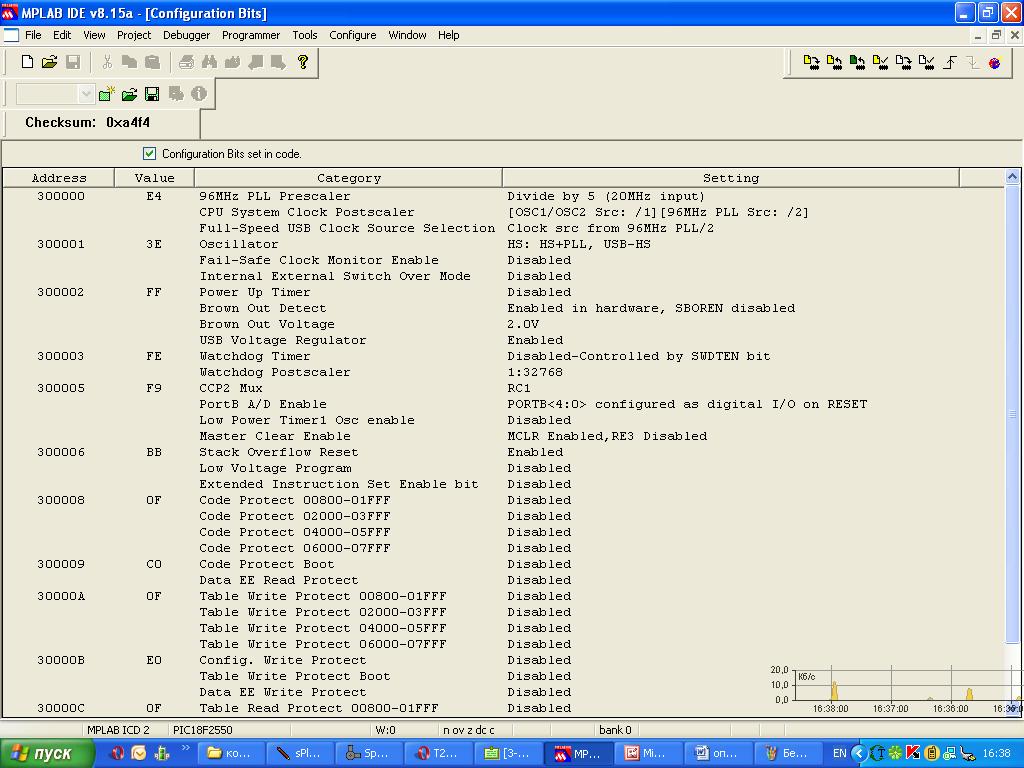The image size is (1024, 768).
Task: Open the Windows Start button labeled пуск
Action: tap(42, 753)
